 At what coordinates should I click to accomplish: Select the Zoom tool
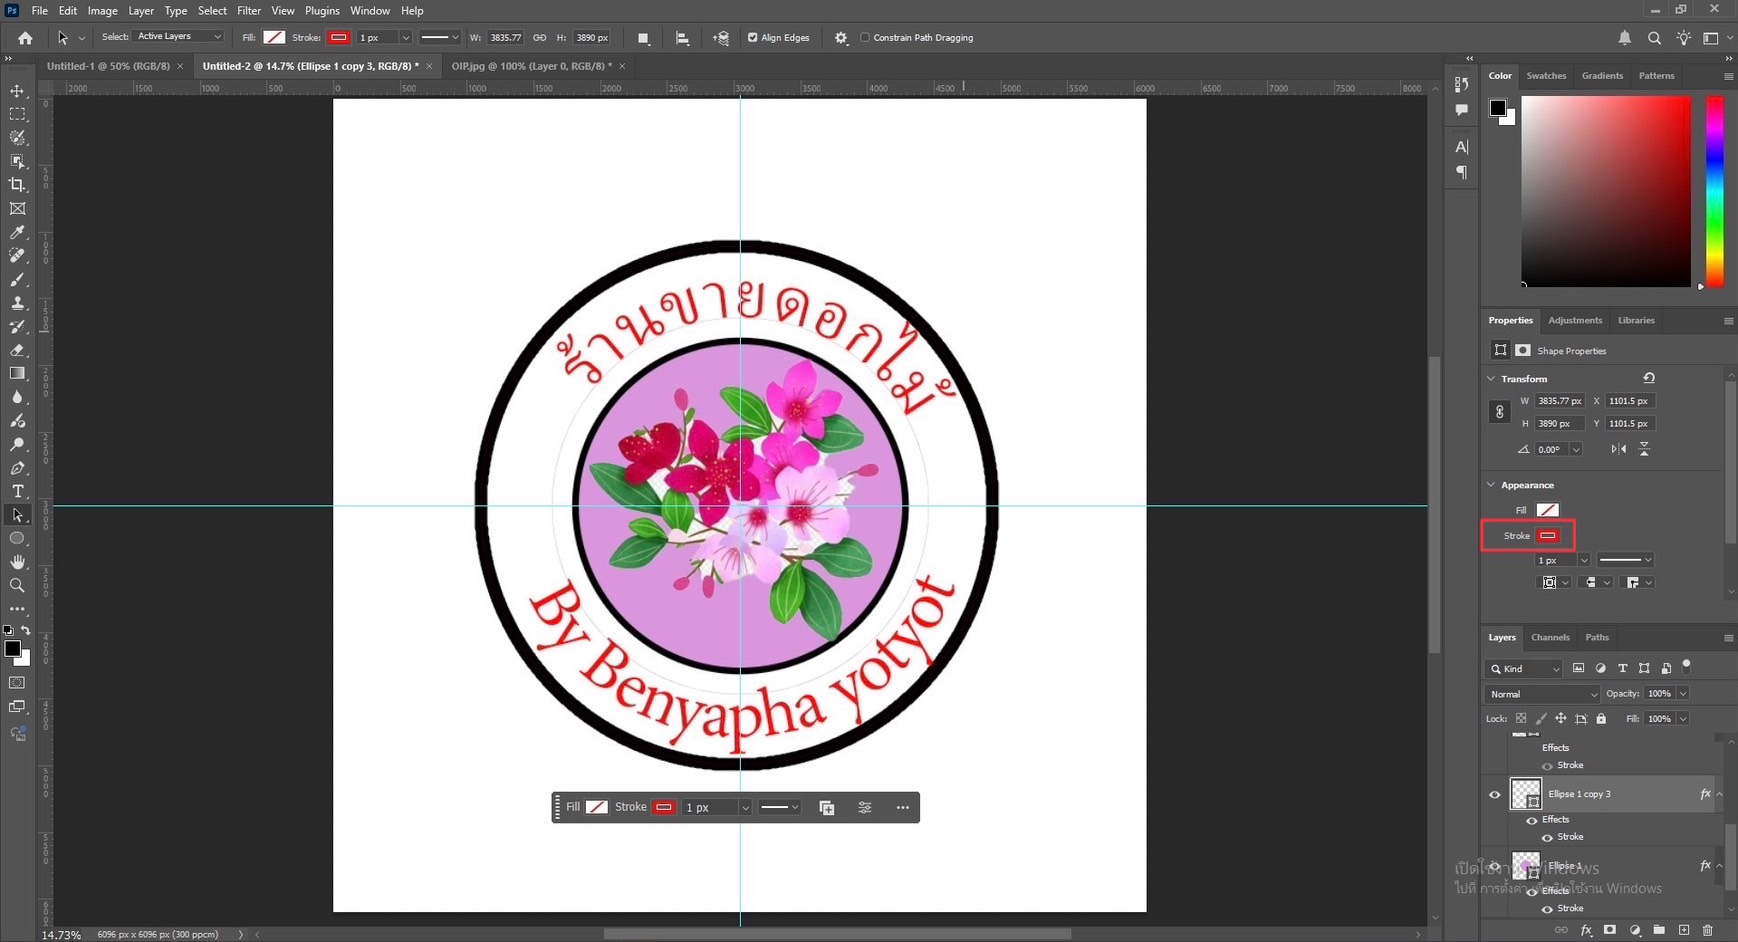pyautogui.click(x=17, y=586)
